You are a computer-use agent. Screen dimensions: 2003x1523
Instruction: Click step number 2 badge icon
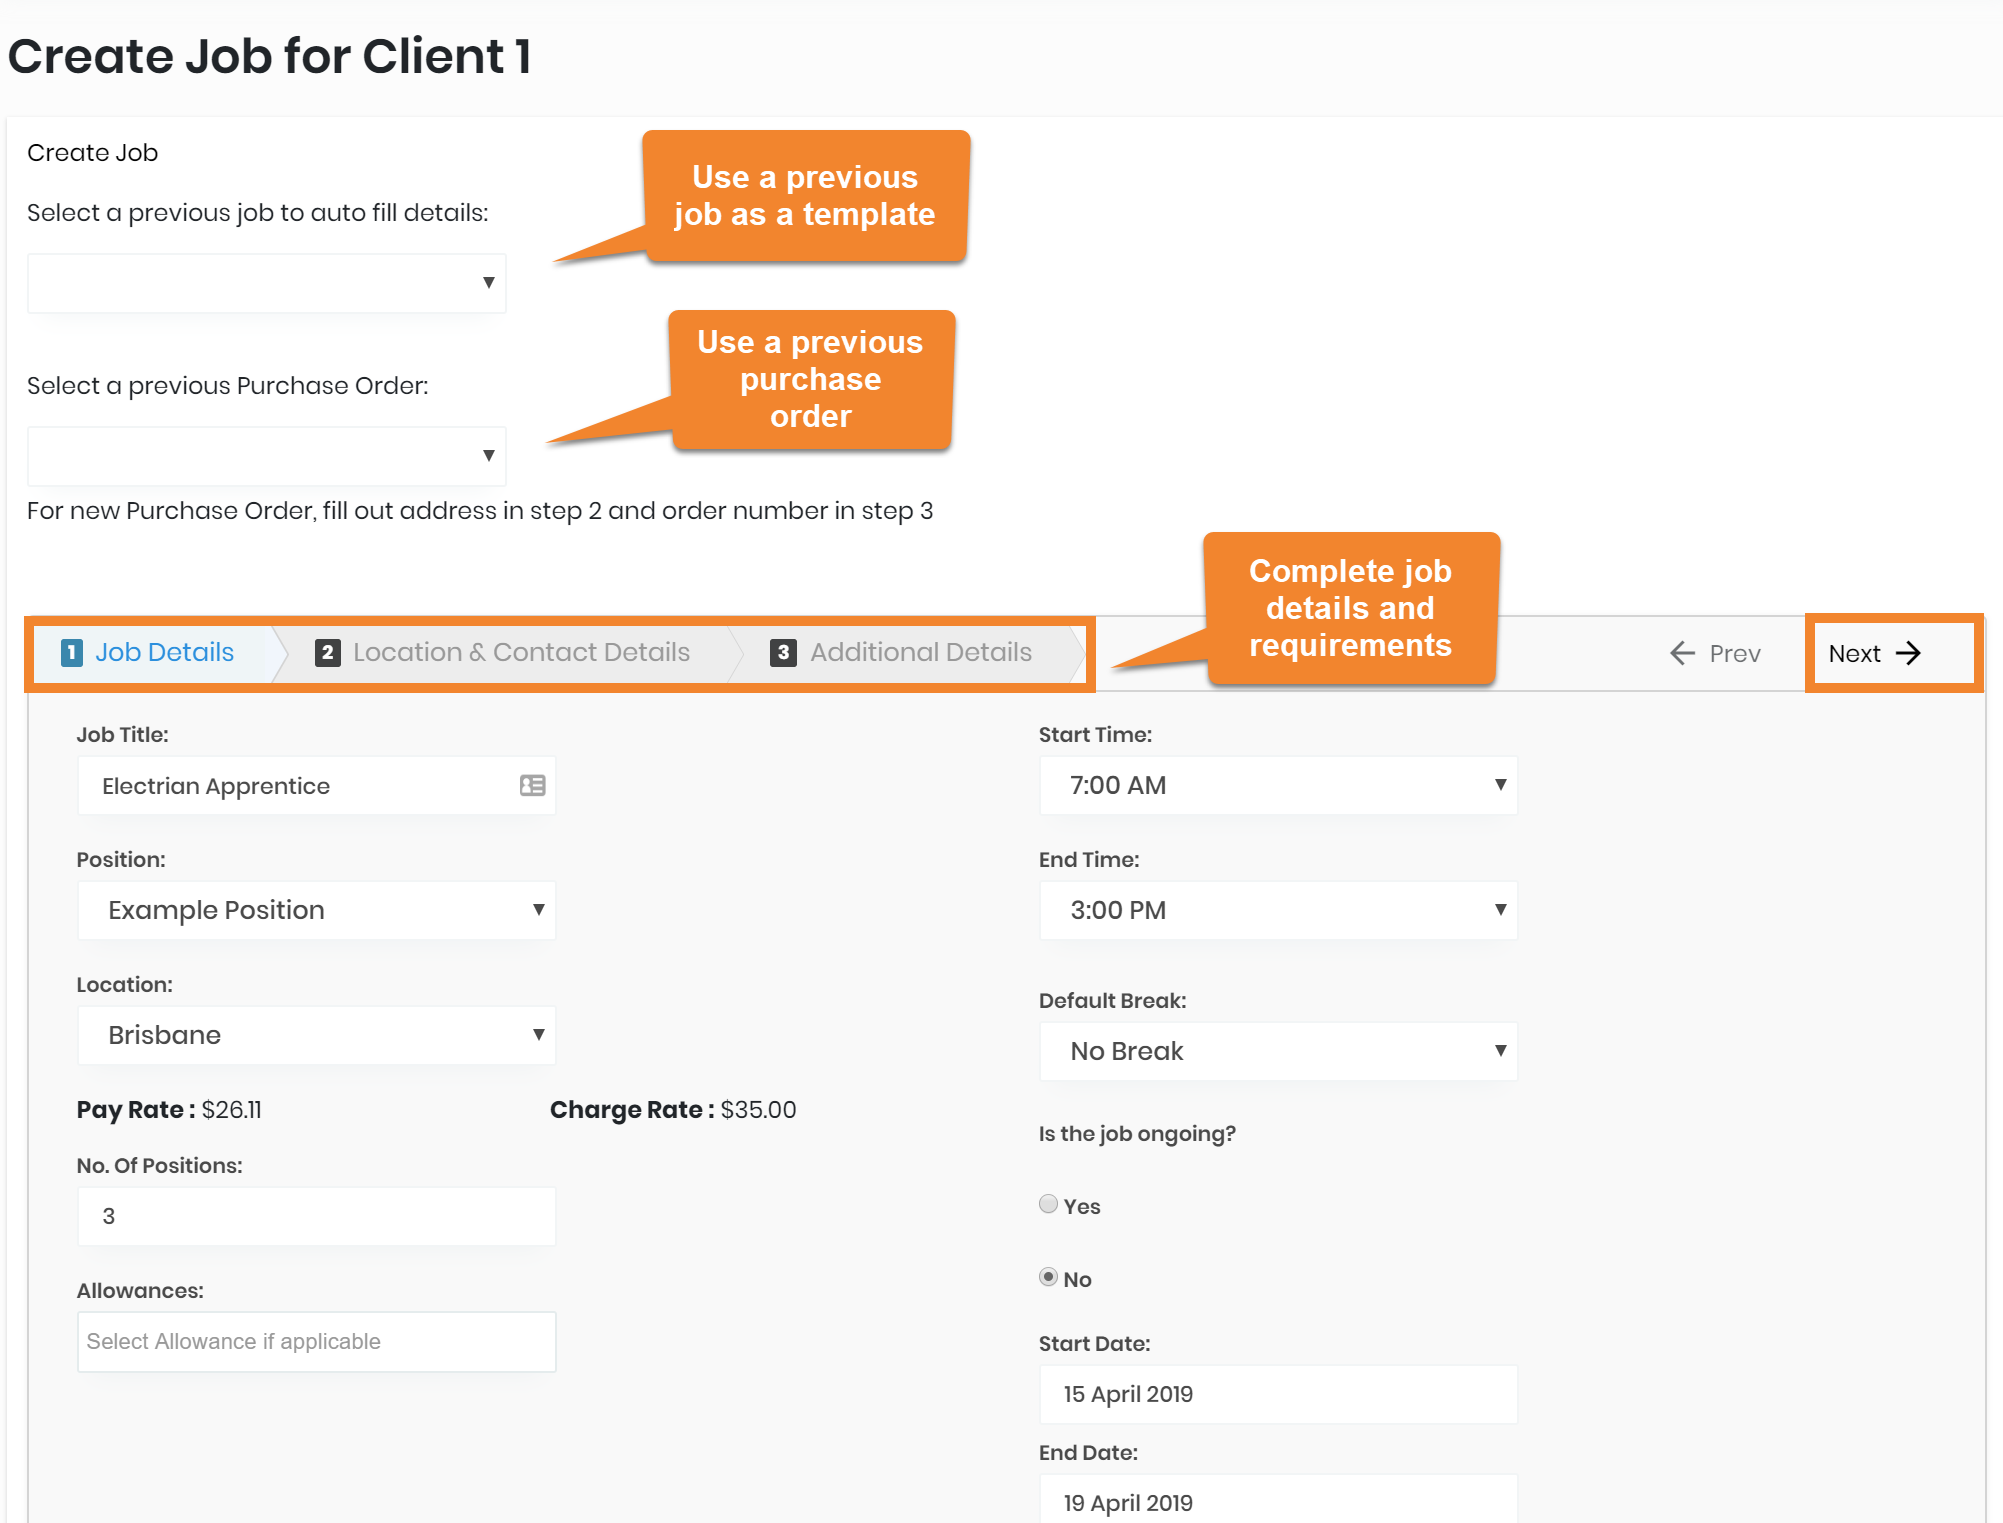tap(327, 653)
